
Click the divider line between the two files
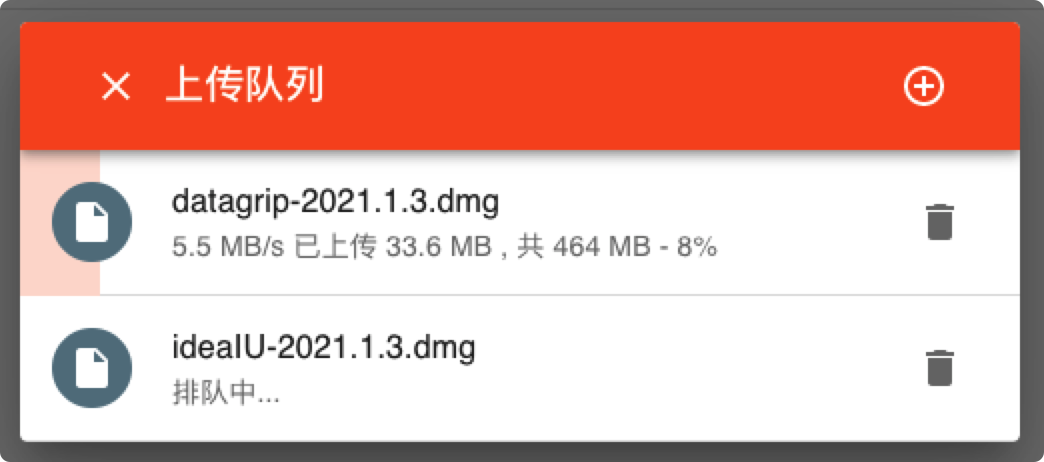(520, 295)
